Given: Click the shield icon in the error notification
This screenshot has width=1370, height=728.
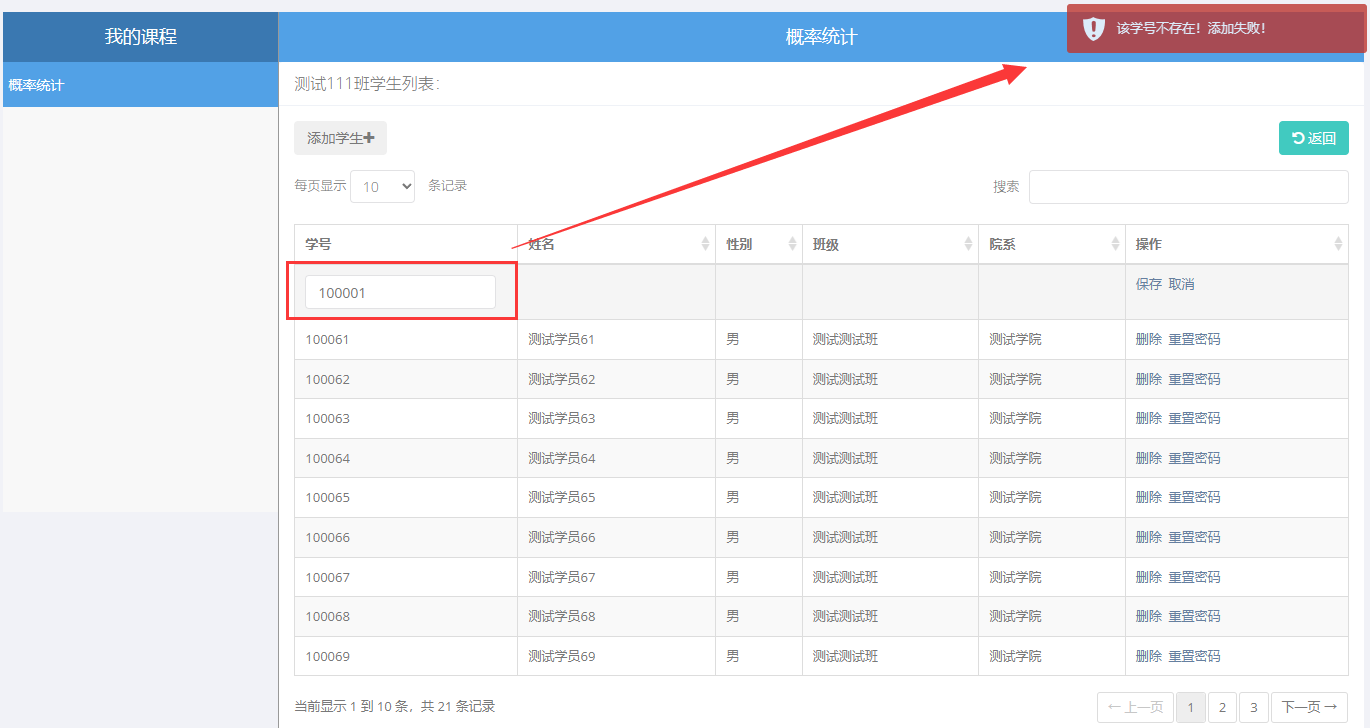Looking at the screenshot, I should coord(1094,28).
